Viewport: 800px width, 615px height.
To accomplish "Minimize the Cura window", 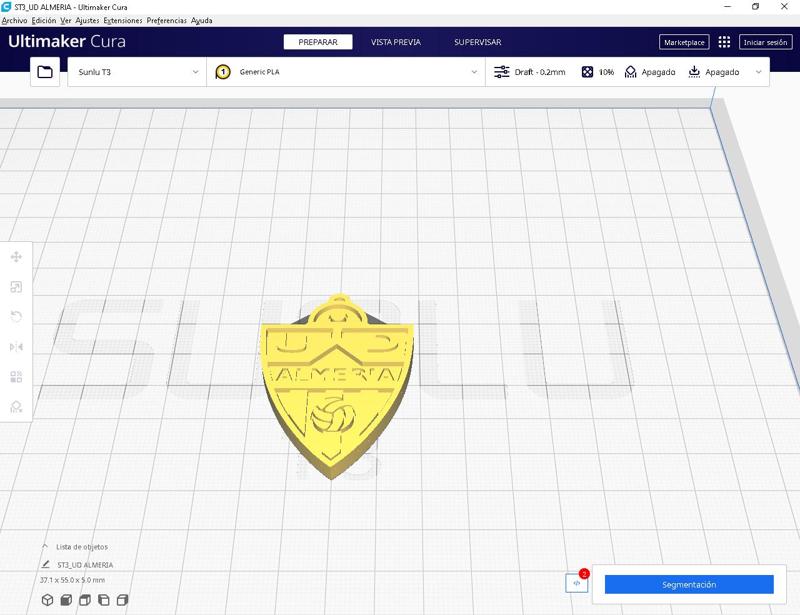I will 728,7.
